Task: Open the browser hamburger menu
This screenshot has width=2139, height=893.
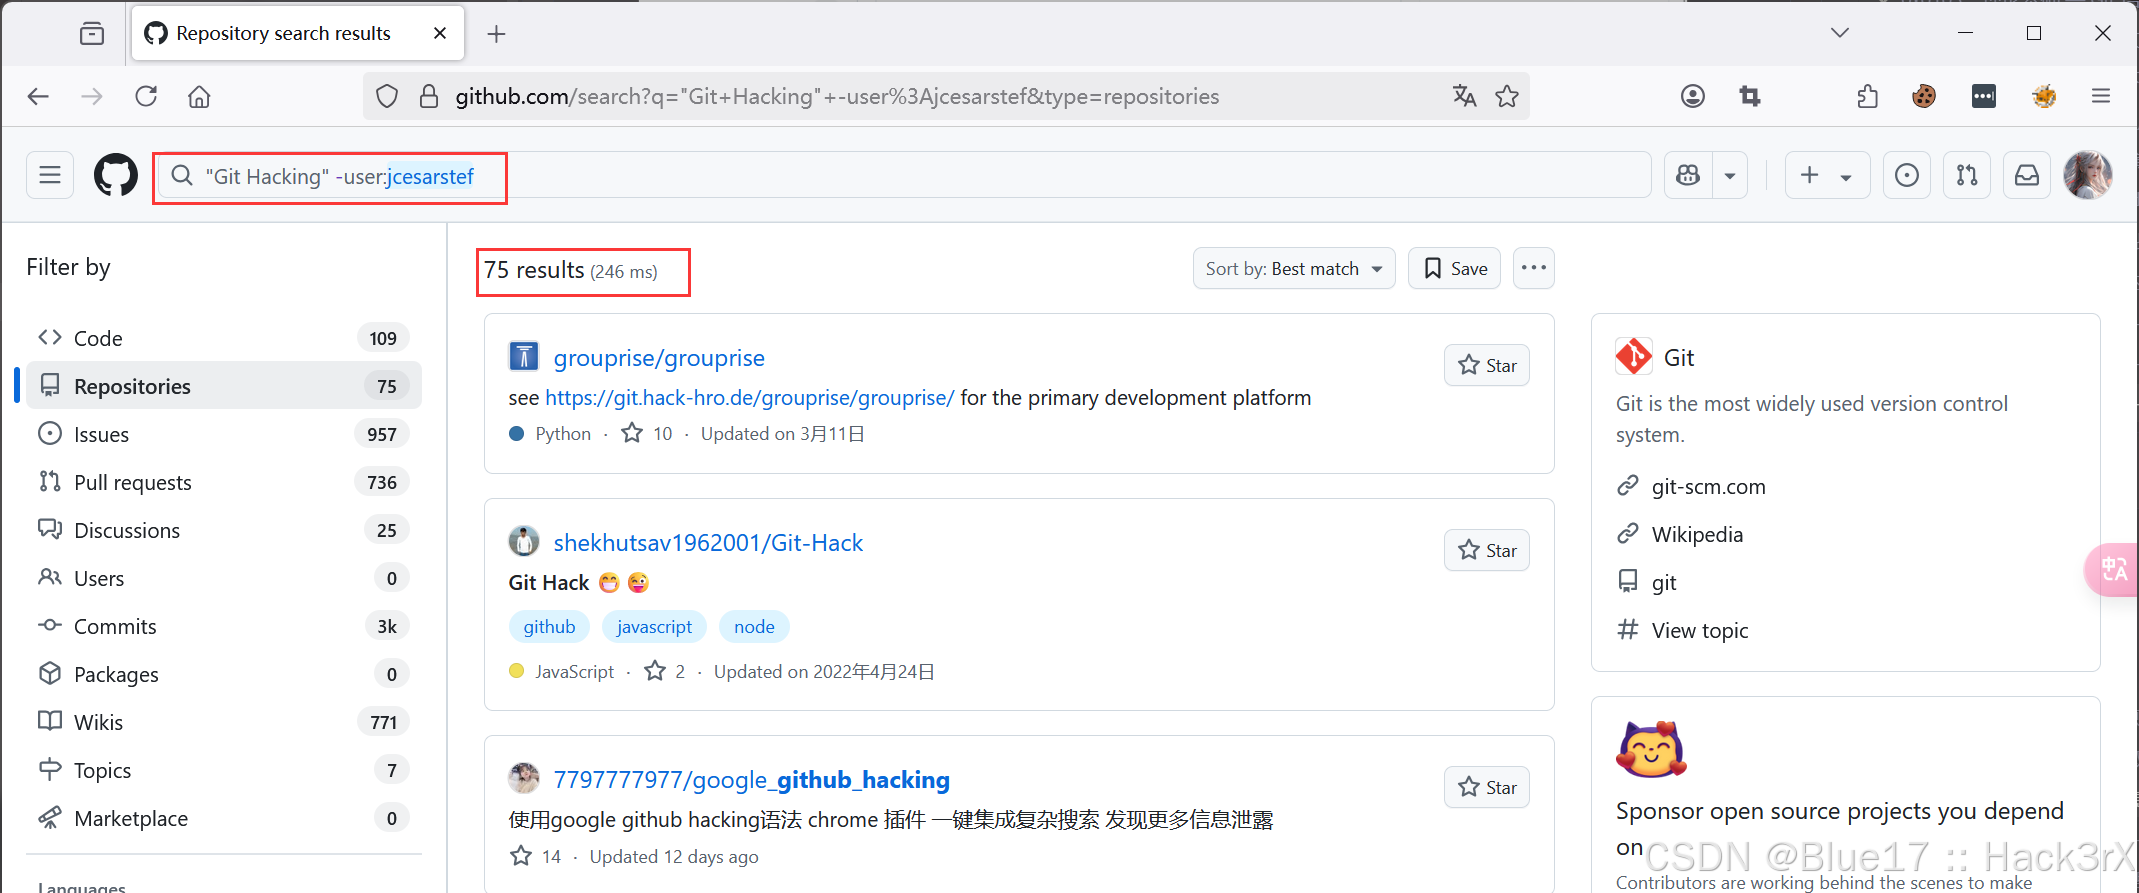Action: [2101, 96]
